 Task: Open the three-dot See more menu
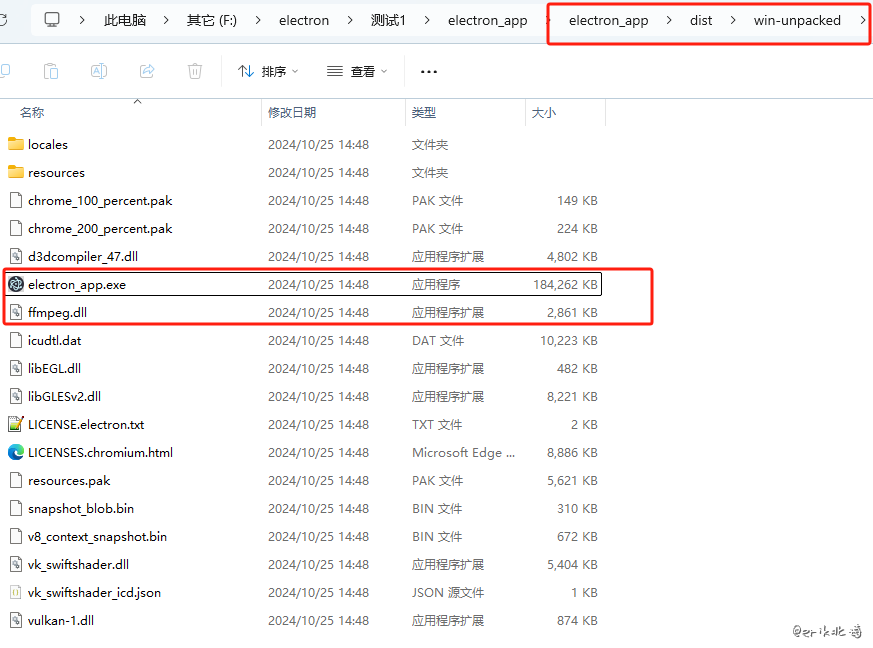pos(429,71)
